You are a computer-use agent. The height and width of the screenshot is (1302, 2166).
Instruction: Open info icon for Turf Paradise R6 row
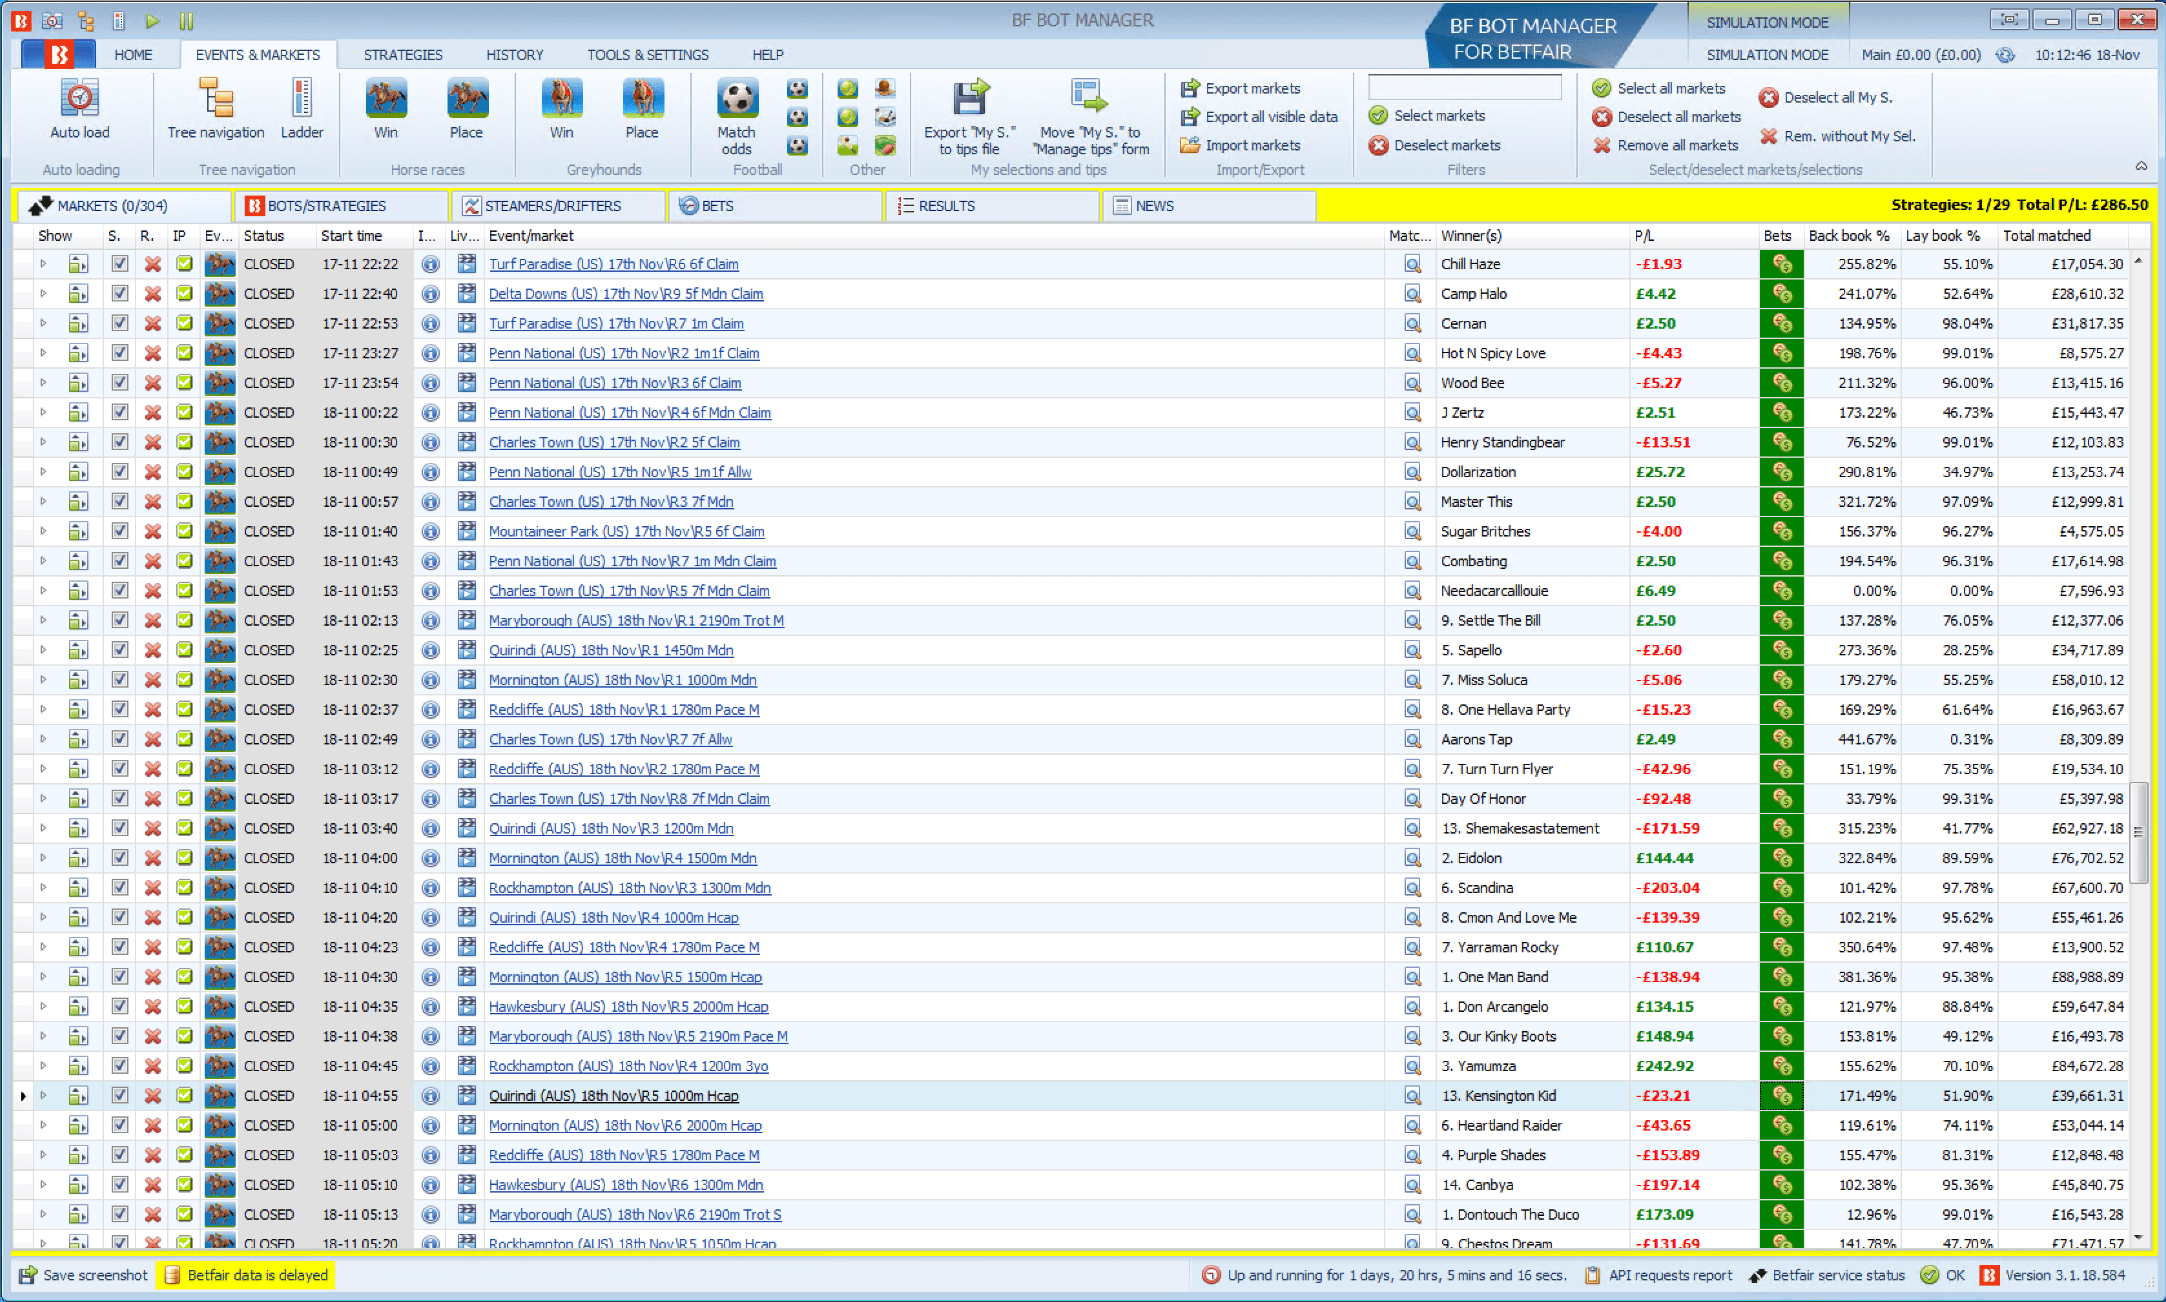tap(430, 265)
